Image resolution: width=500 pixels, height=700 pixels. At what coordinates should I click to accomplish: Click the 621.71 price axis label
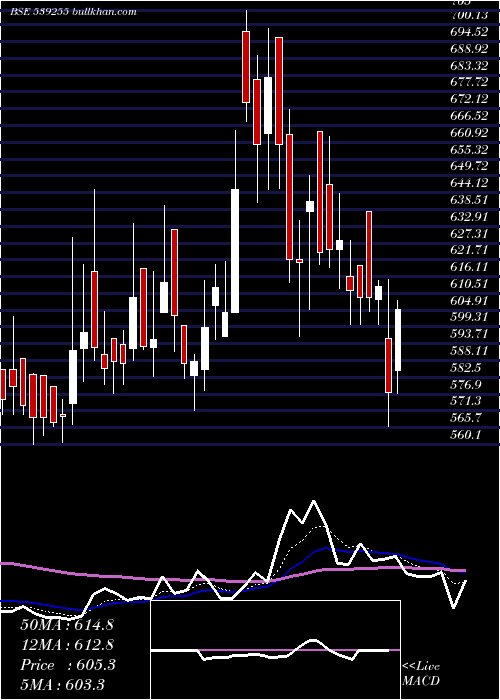coord(470,250)
